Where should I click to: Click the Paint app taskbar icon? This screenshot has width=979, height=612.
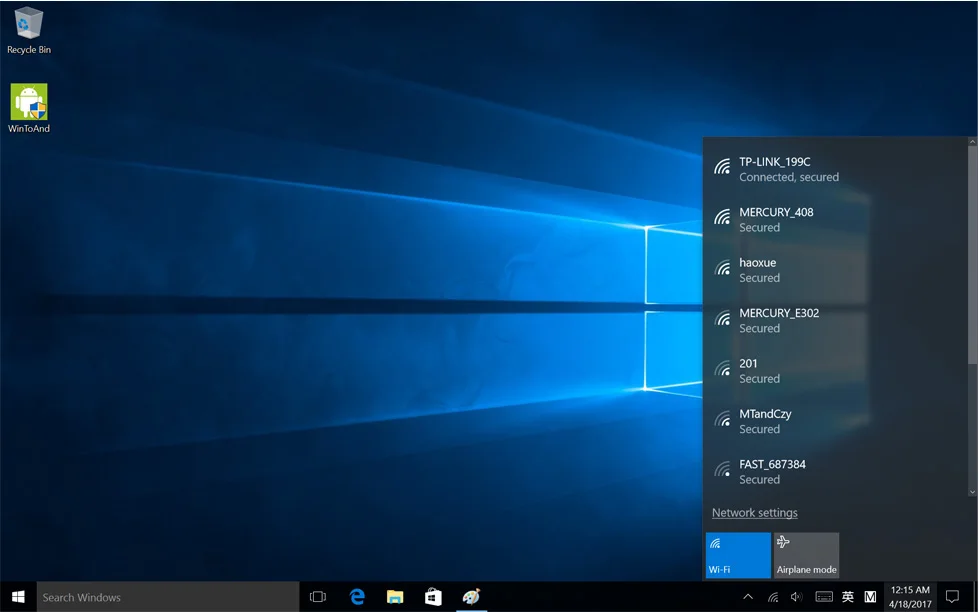(471, 597)
